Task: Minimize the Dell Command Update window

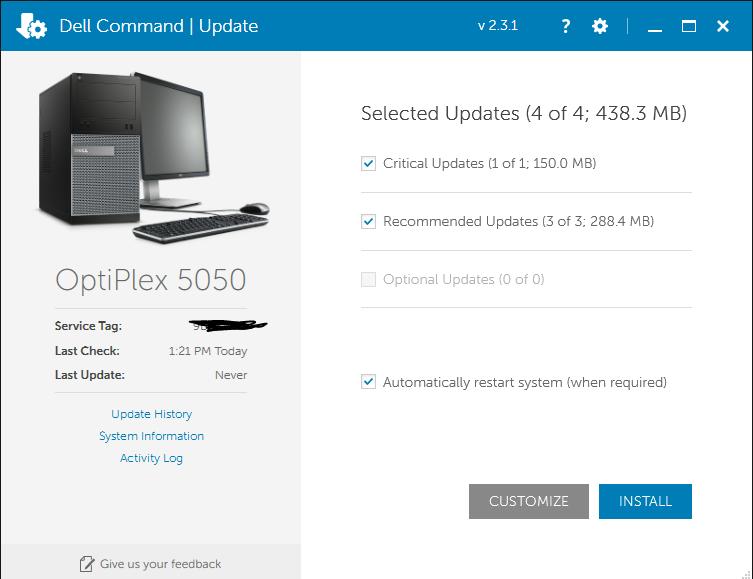Action: tap(655, 27)
